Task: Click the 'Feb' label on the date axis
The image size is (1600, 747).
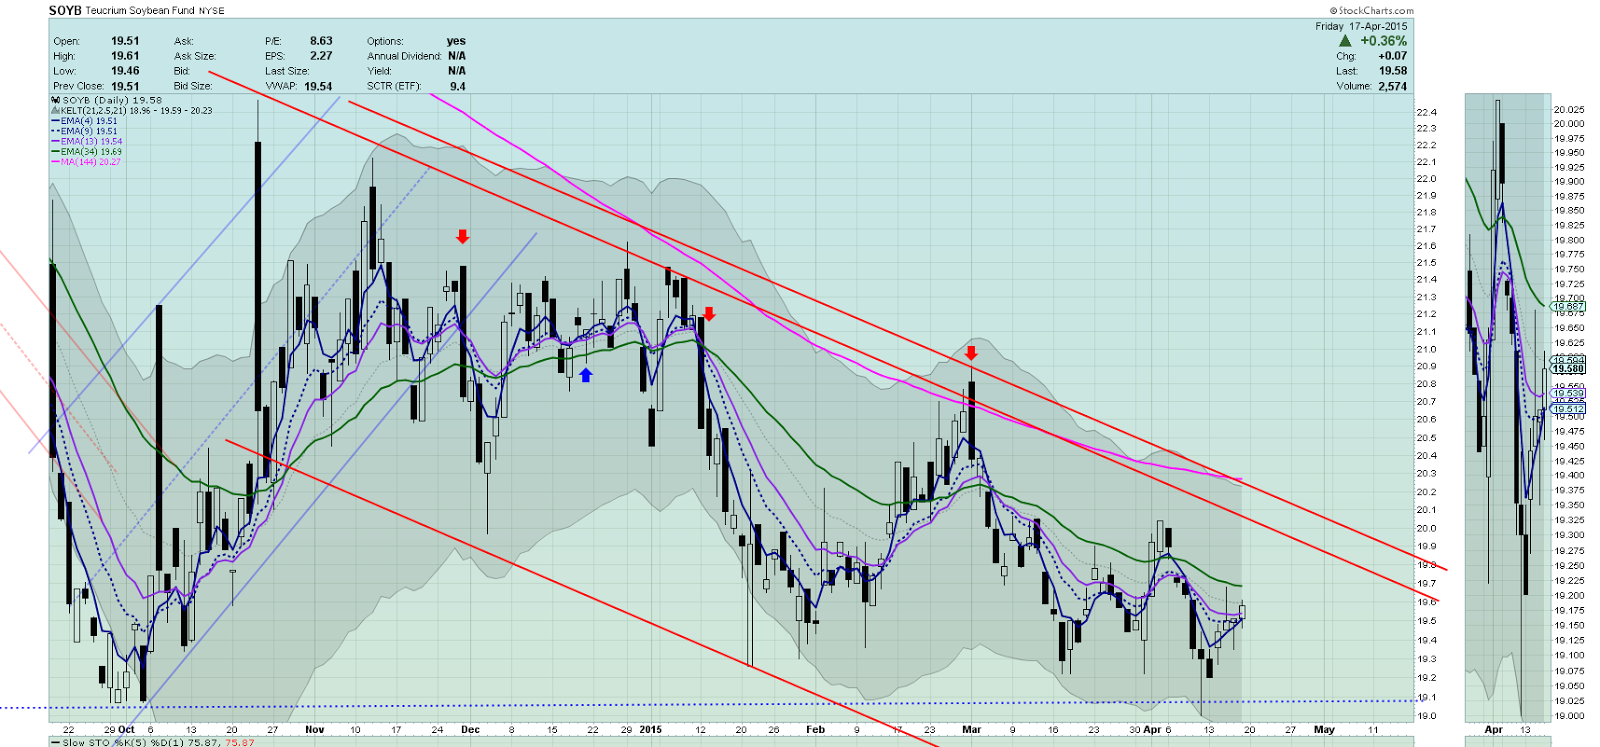Action: [816, 730]
